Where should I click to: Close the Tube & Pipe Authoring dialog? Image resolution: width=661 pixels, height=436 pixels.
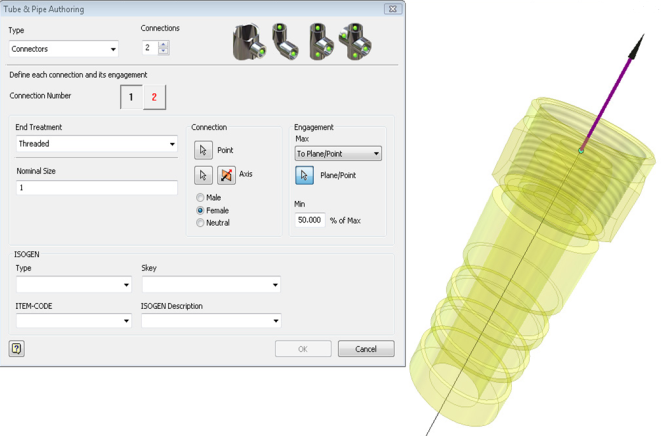coord(392,9)
